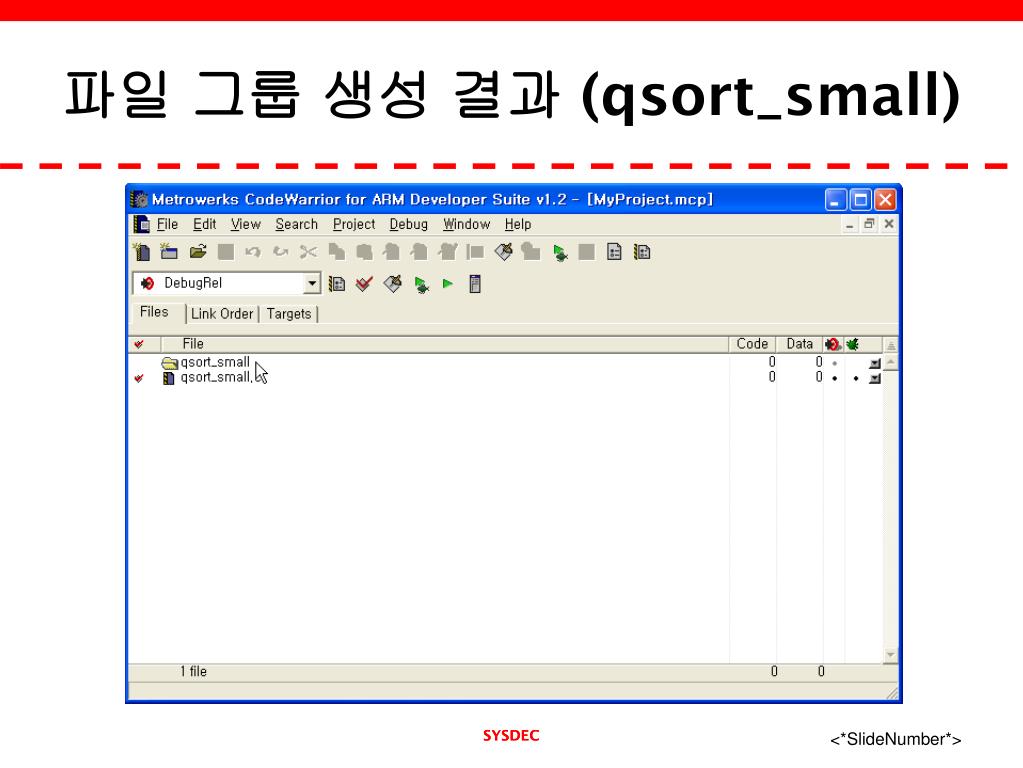The width and height of the screenshot is (1023, 768).
Task: Click the green bug debug column header
Action: (852, 345)
